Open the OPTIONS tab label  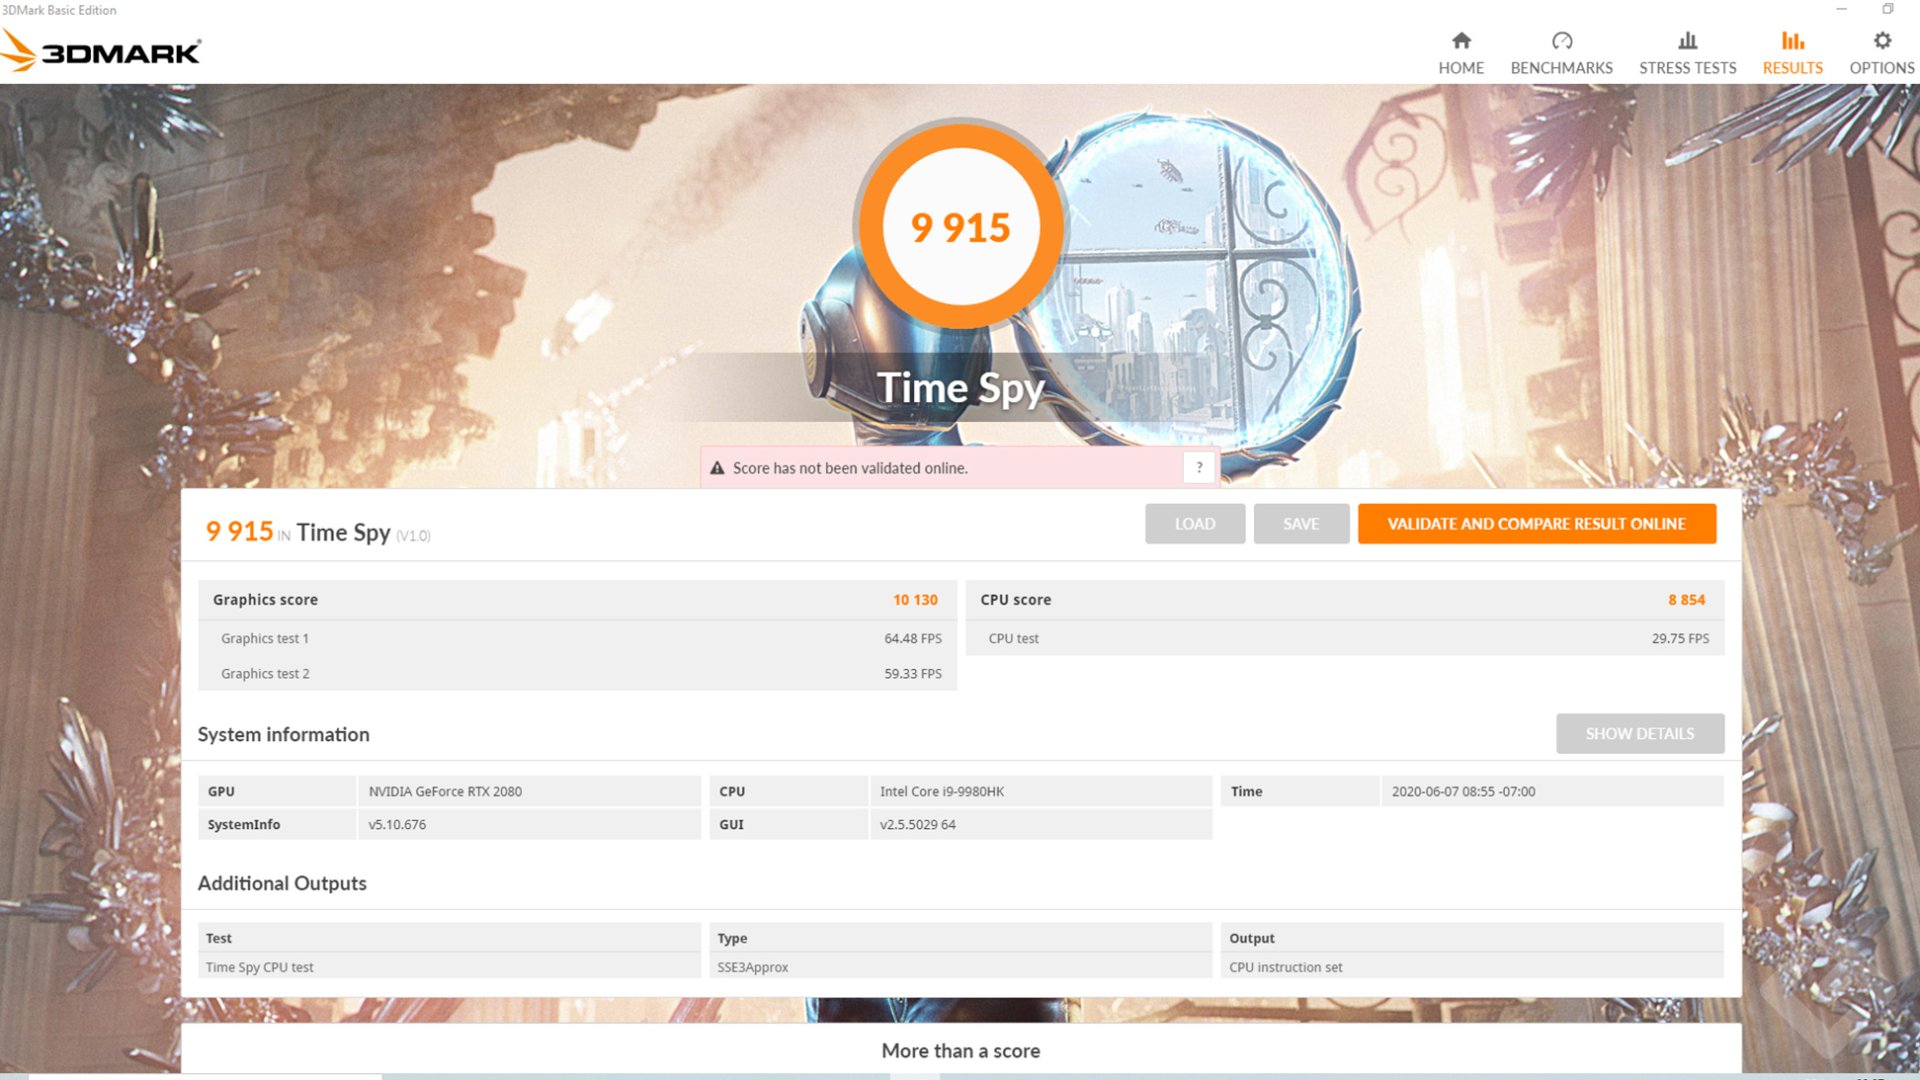[1882, 68]
